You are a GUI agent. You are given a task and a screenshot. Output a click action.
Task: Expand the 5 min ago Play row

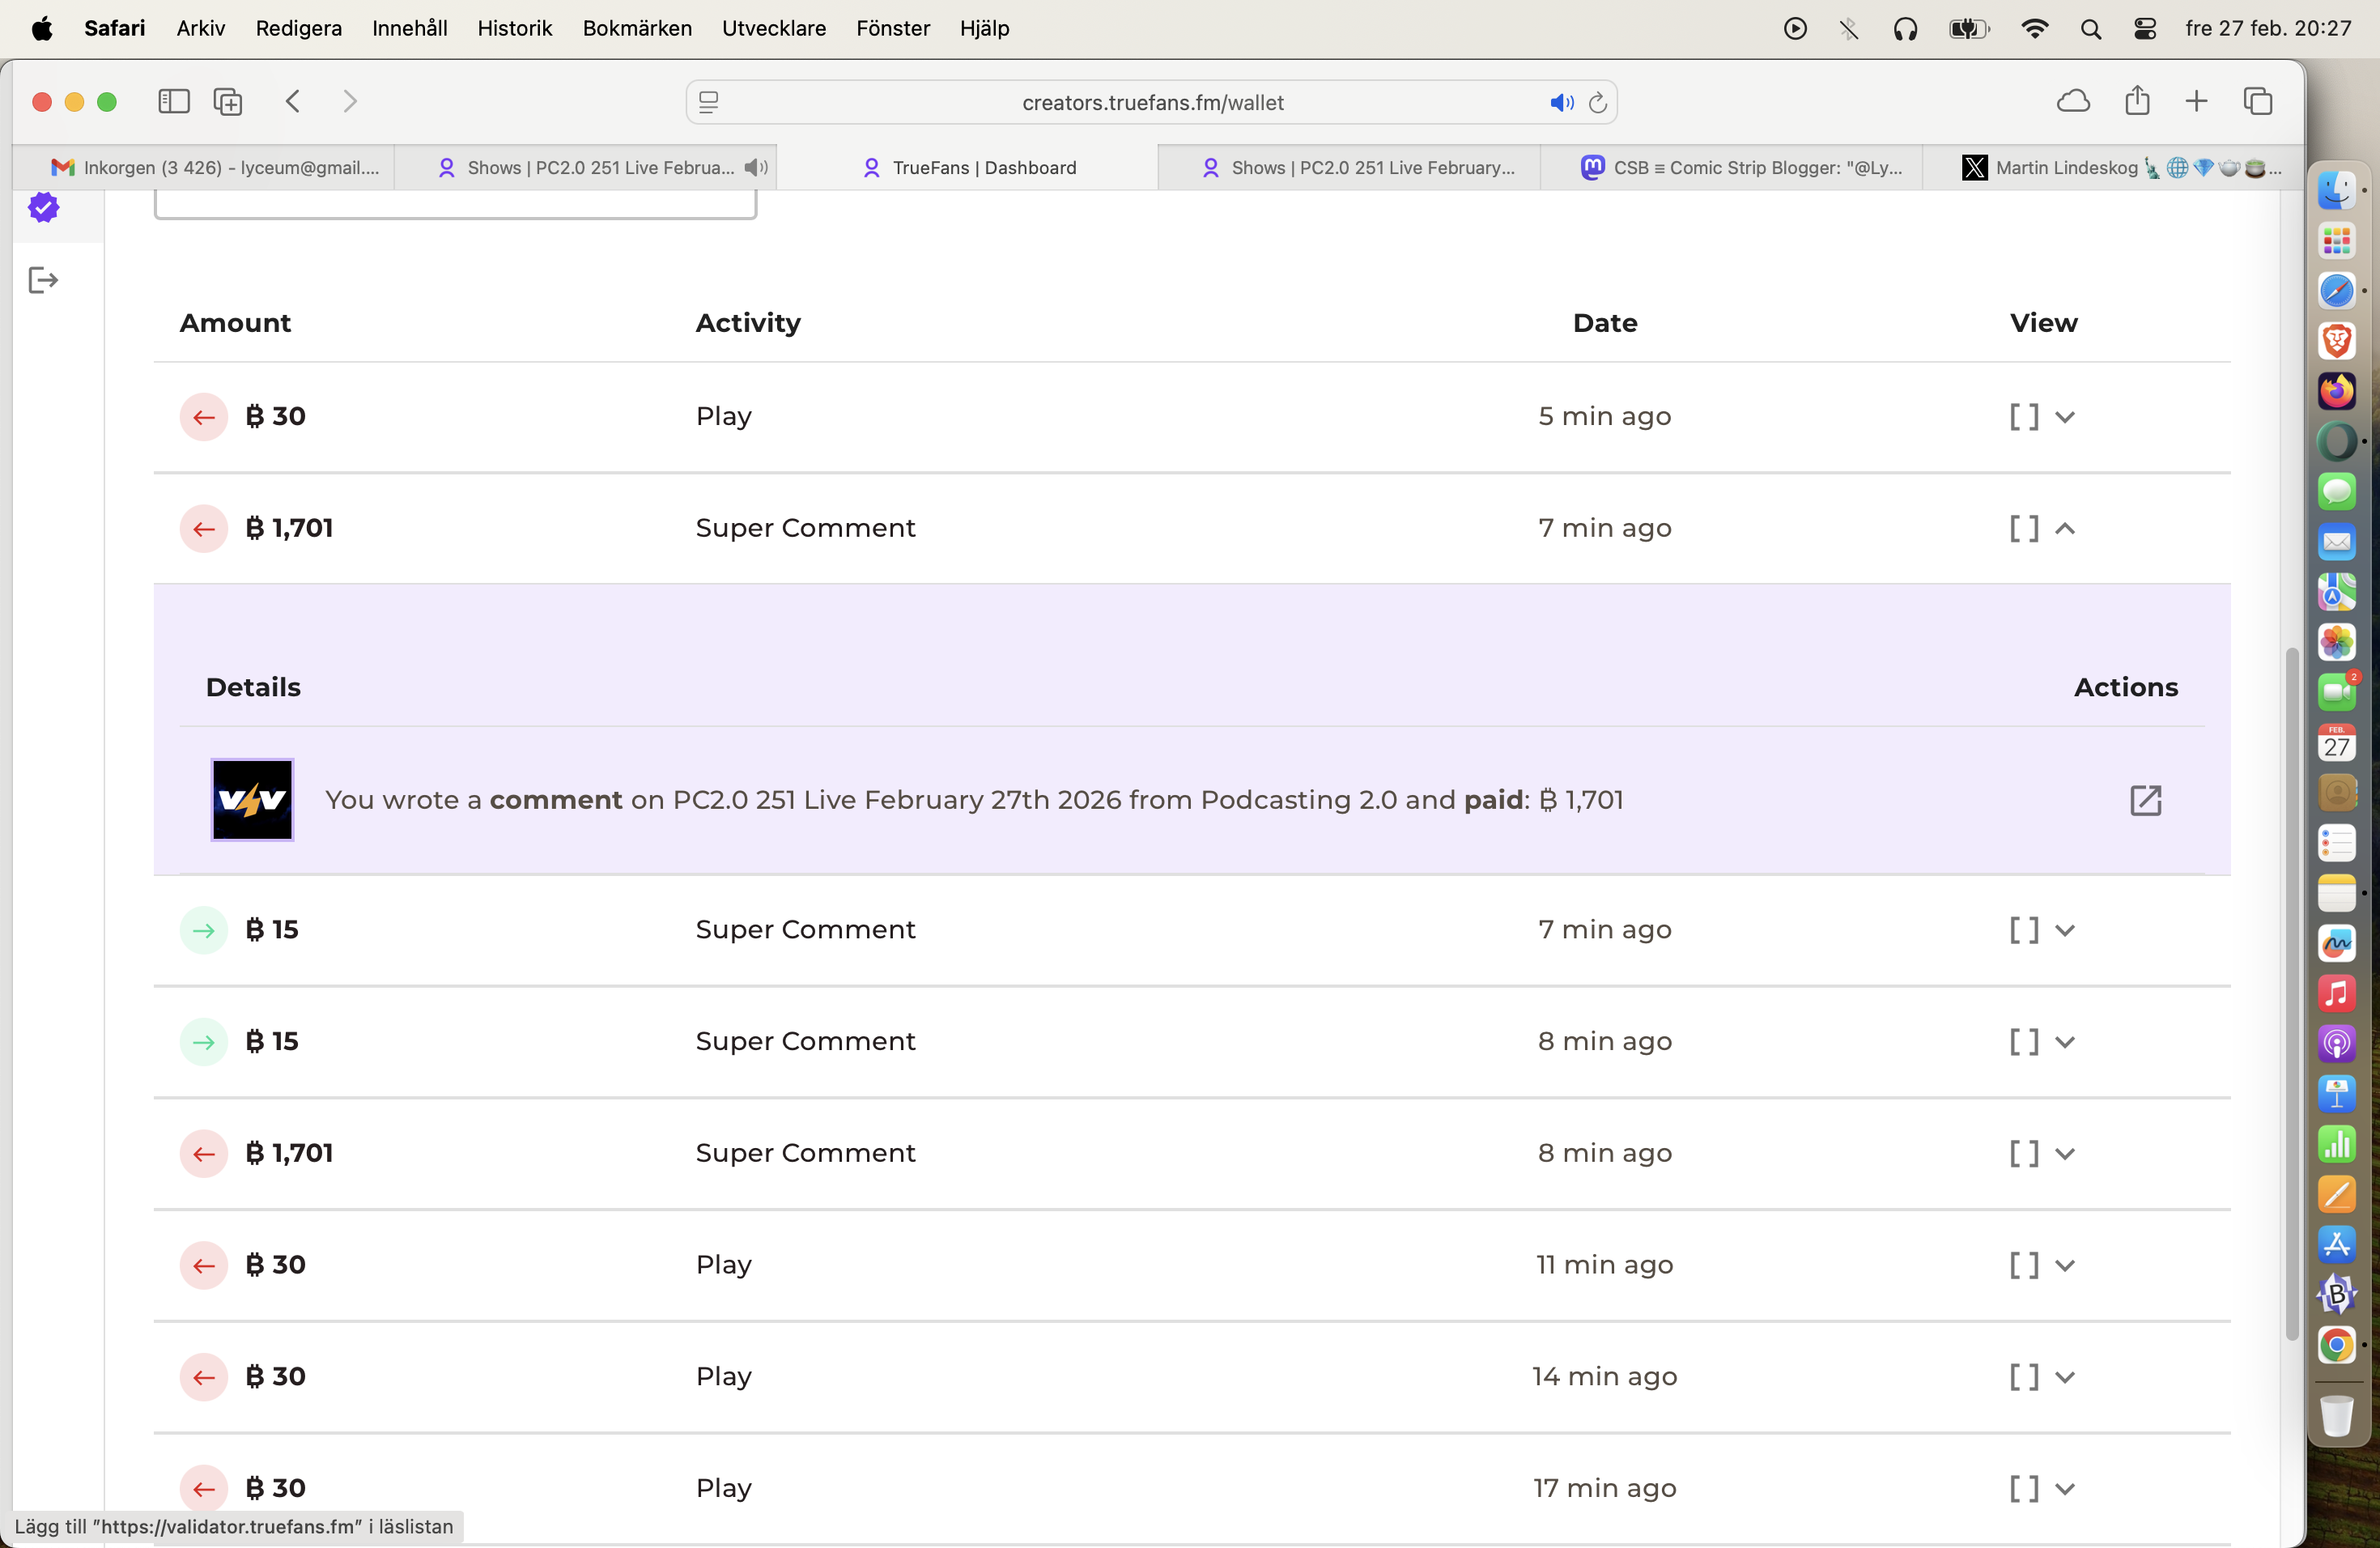tap(2065, 417)
